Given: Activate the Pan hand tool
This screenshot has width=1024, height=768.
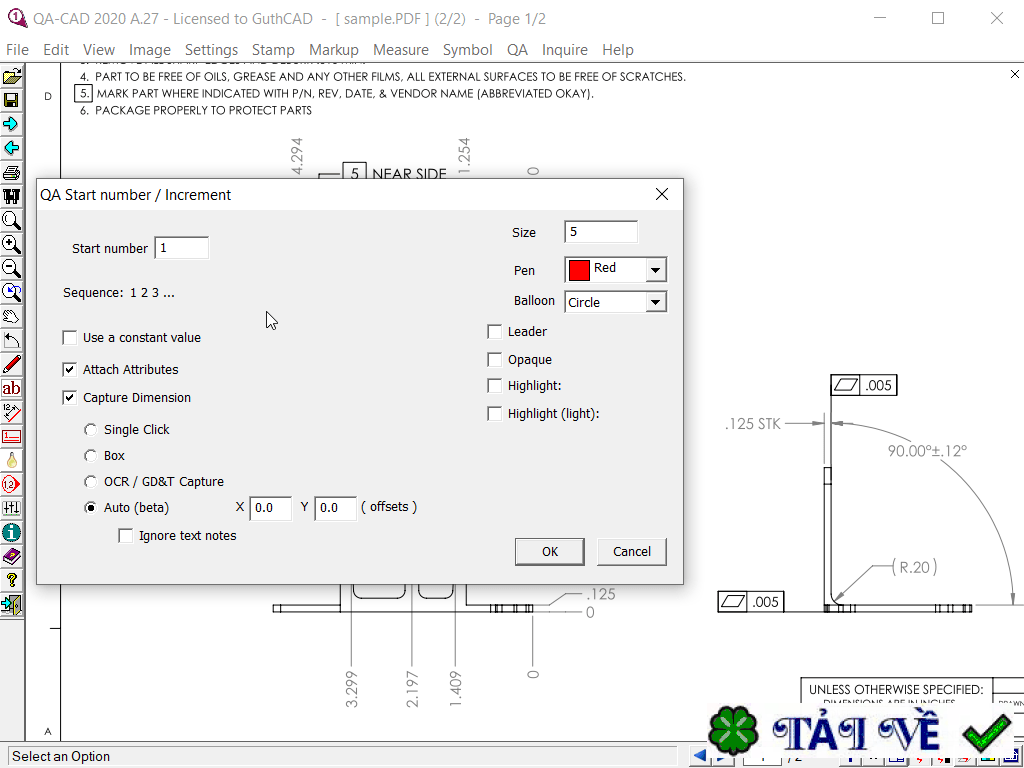Looking at the screenshot, I should point(12,316).
